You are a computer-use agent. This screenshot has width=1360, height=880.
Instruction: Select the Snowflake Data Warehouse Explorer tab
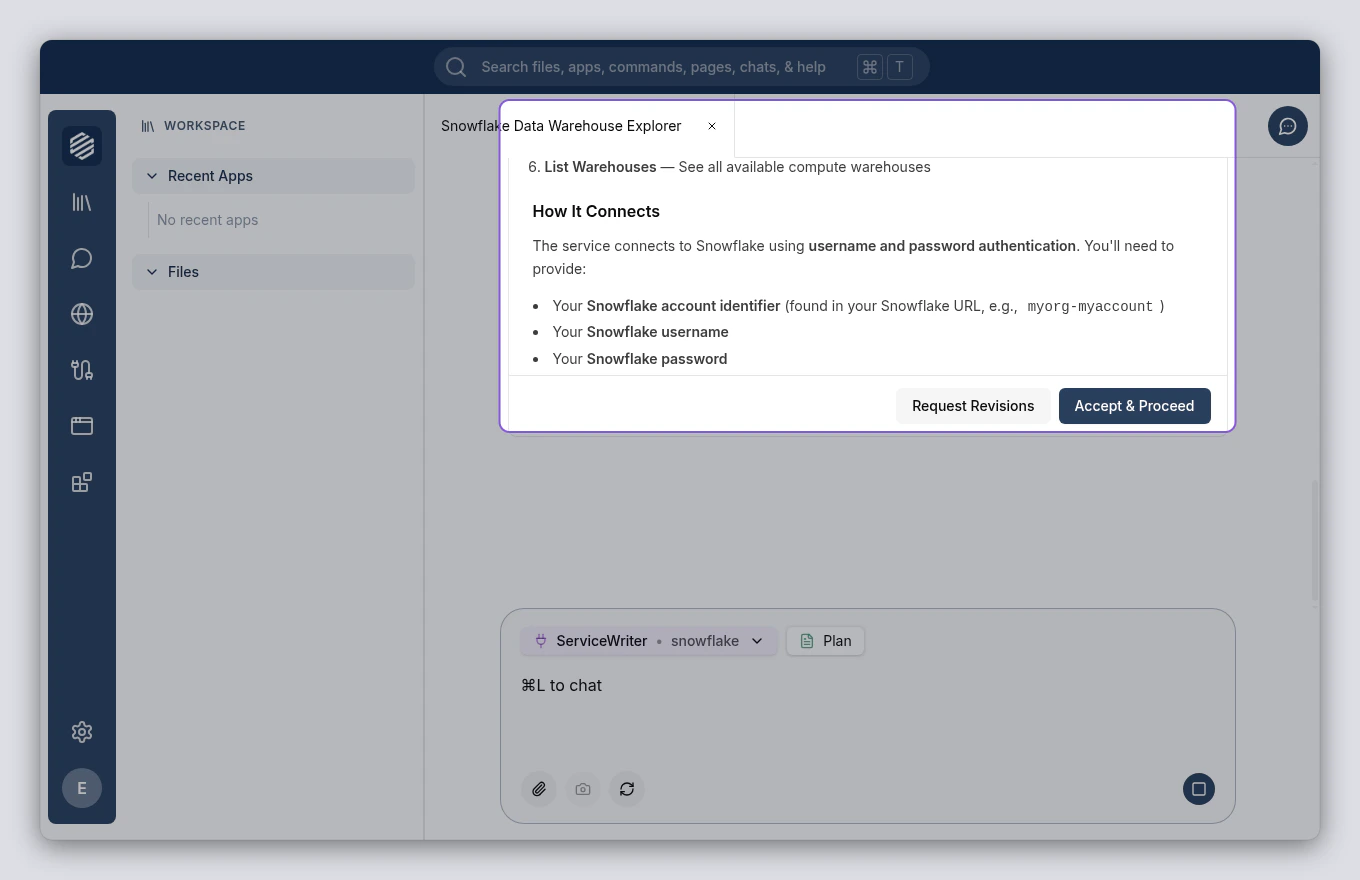coord(561,126)
